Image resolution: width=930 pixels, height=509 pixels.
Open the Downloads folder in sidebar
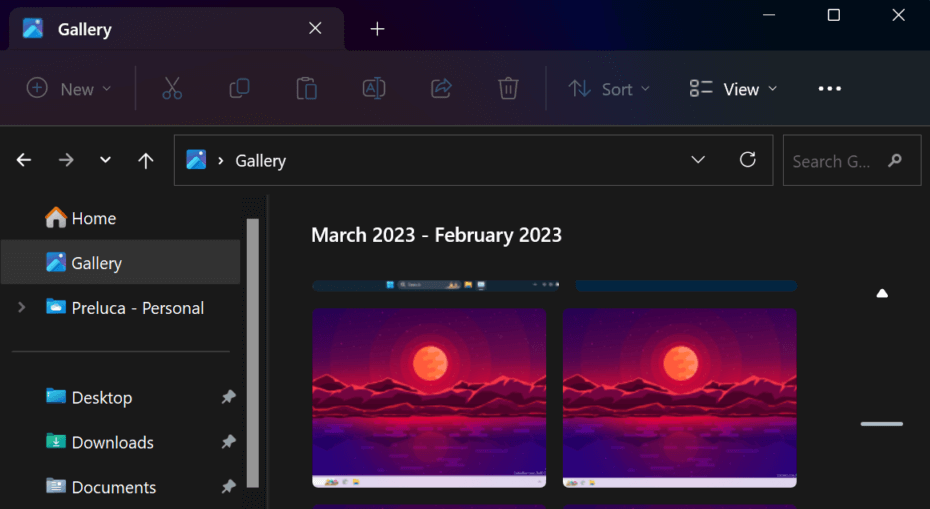pyautogui.click(x=112, y=442)
